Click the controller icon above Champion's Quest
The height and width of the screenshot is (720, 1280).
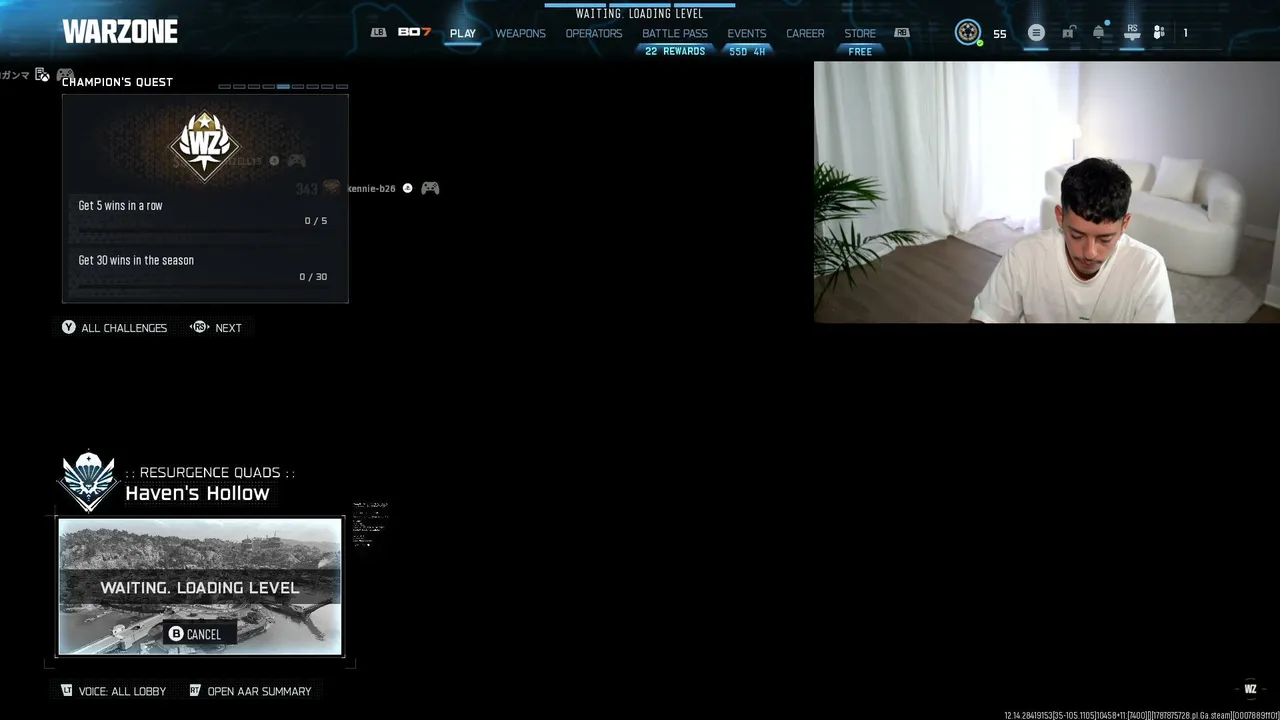click(x=65, y=75)
